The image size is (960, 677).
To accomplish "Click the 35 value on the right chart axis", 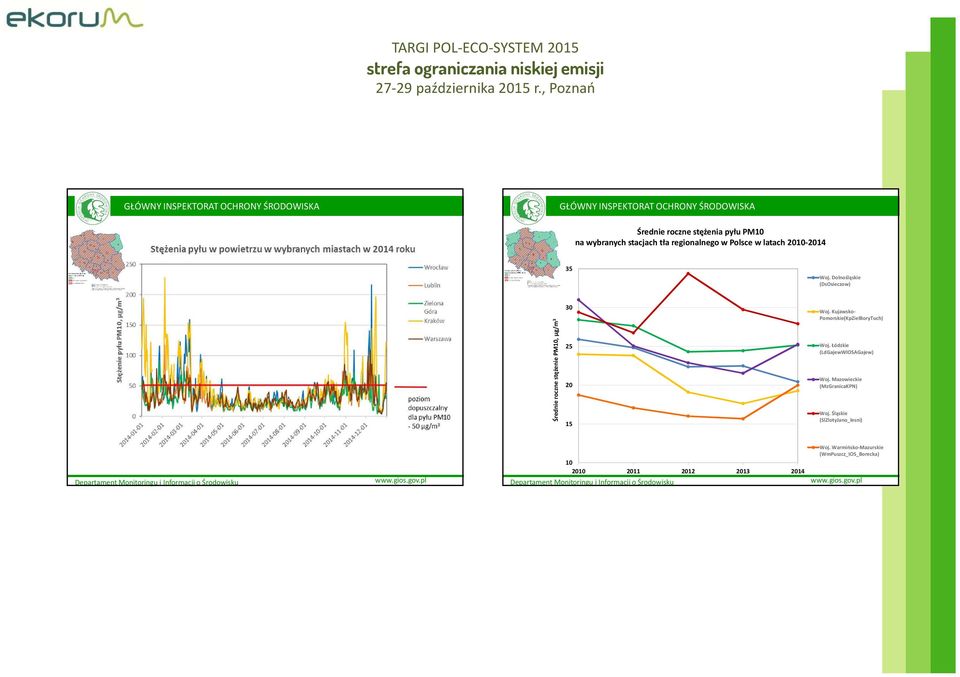I will click(569, 269).
